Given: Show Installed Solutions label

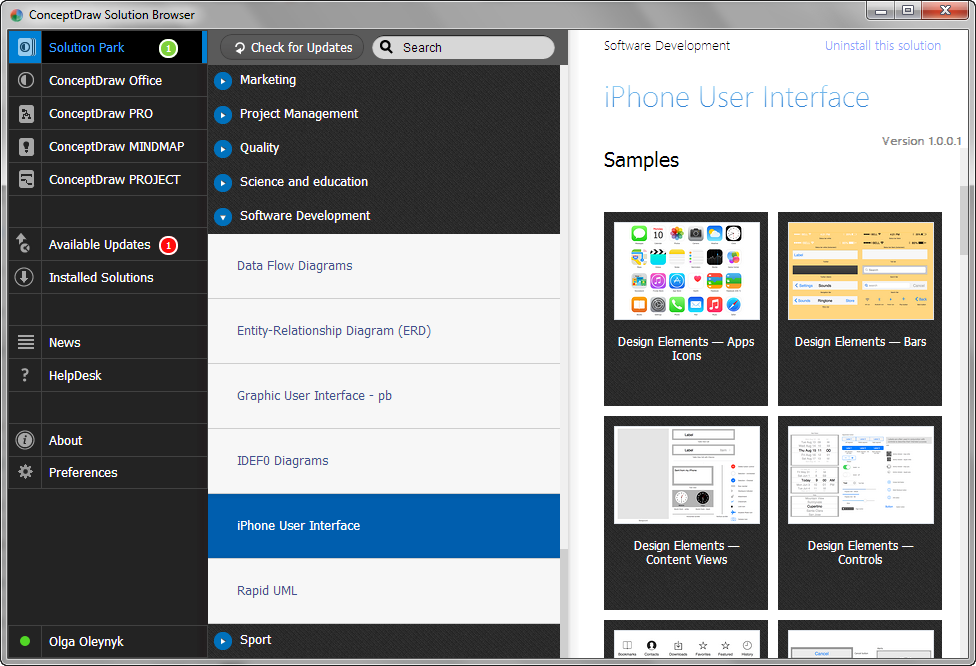Looking at the screenshot, I should click(101, 278).
